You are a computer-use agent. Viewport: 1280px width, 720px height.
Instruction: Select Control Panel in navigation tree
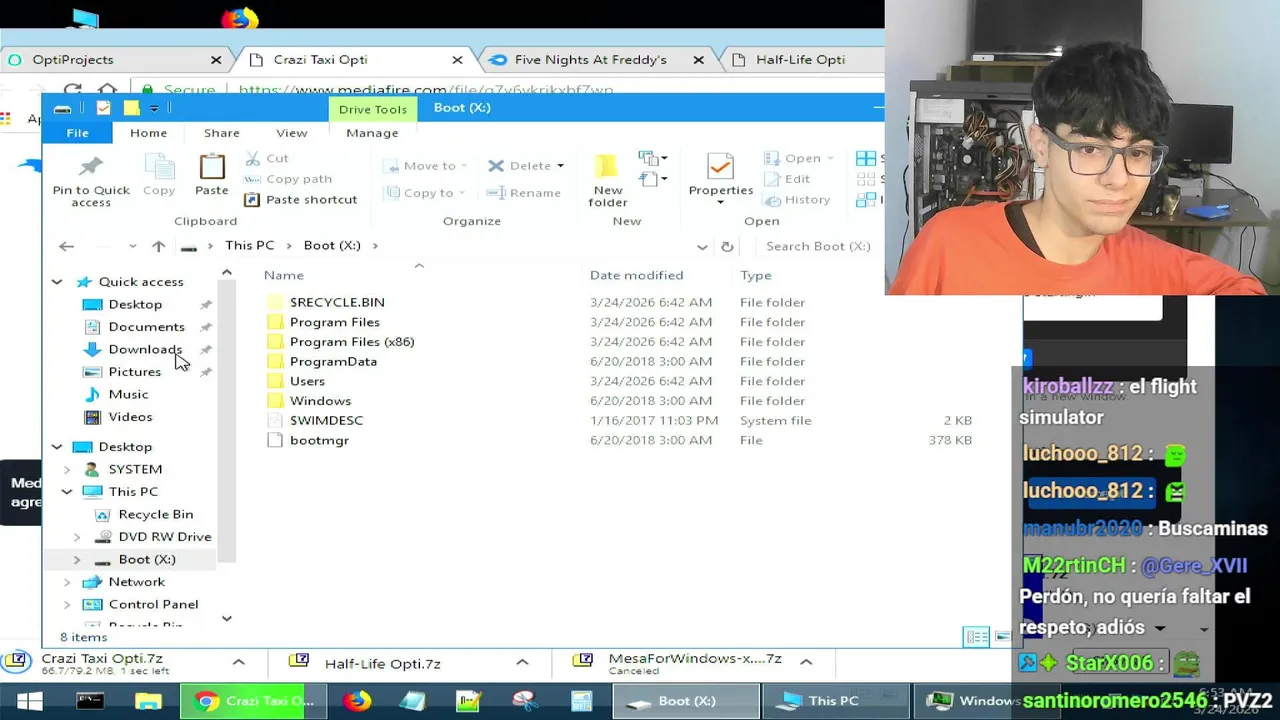[153, 605]
